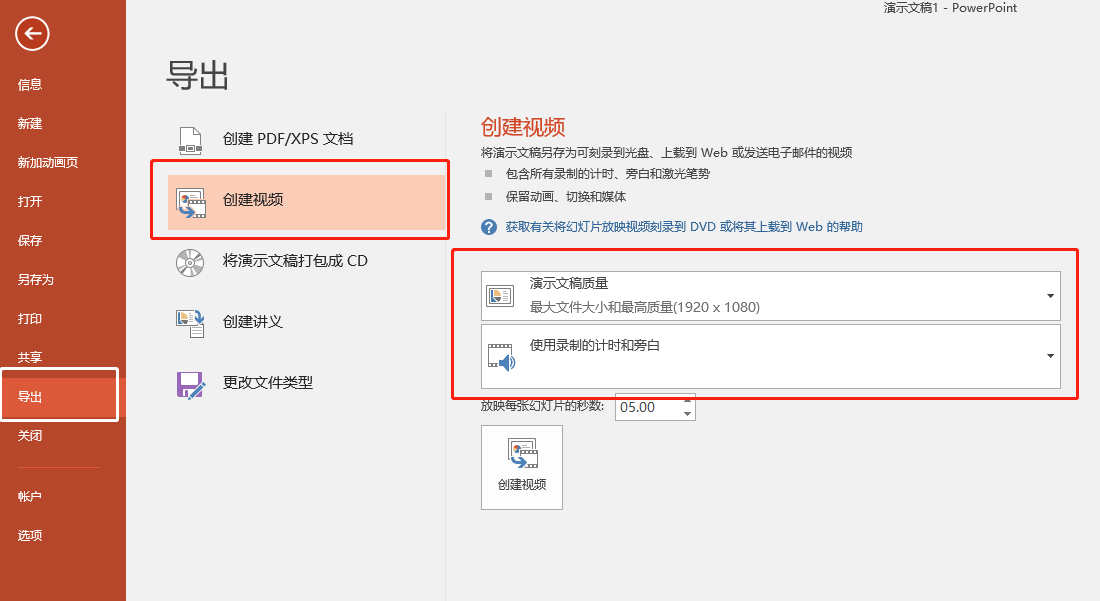Open the 打开 page
Viewport: 1100px width, 601px height.
click(x=30, y=202)
